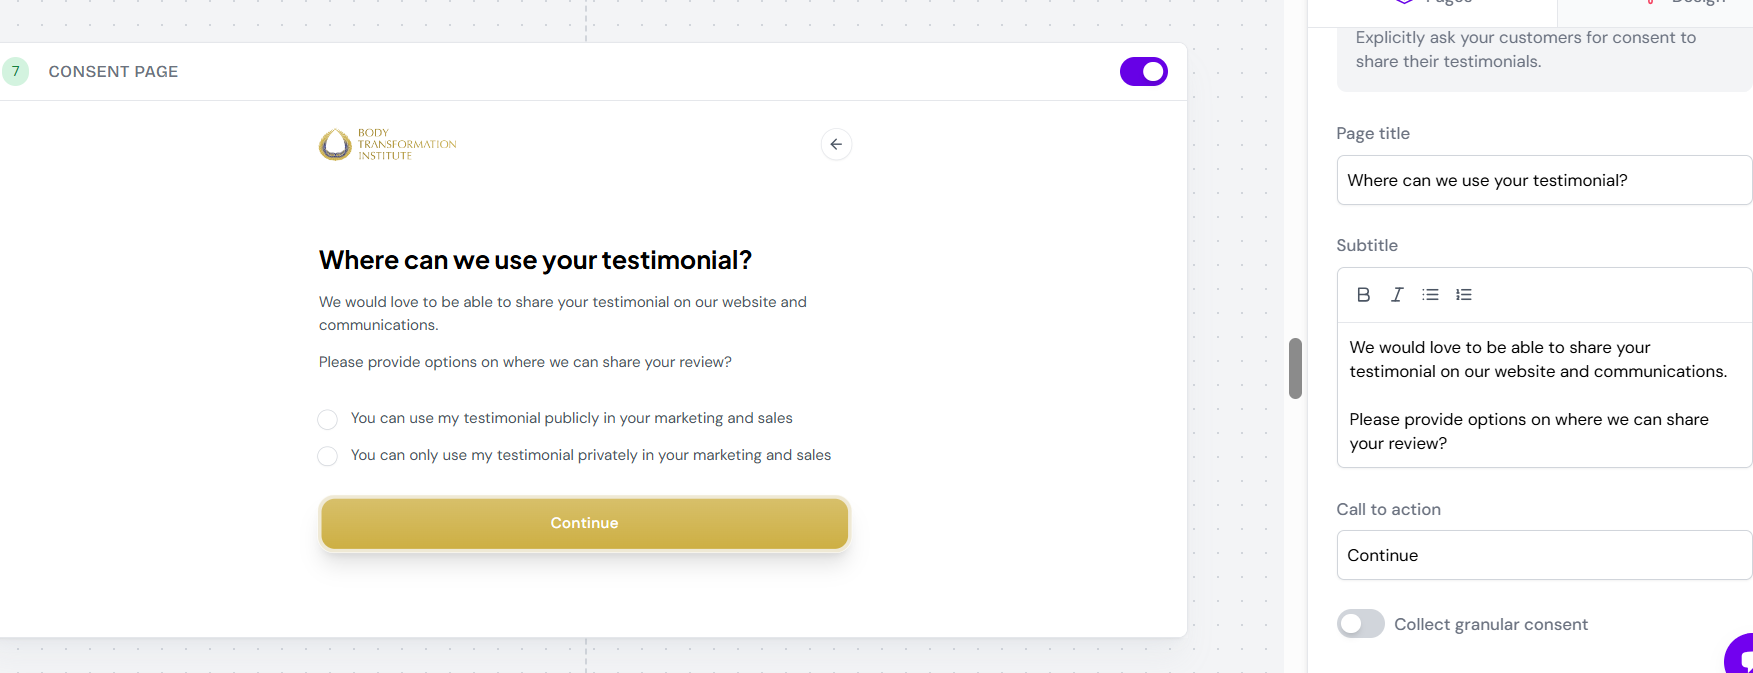
Task: Click the Call to action input field
Action: (1544, 555)
